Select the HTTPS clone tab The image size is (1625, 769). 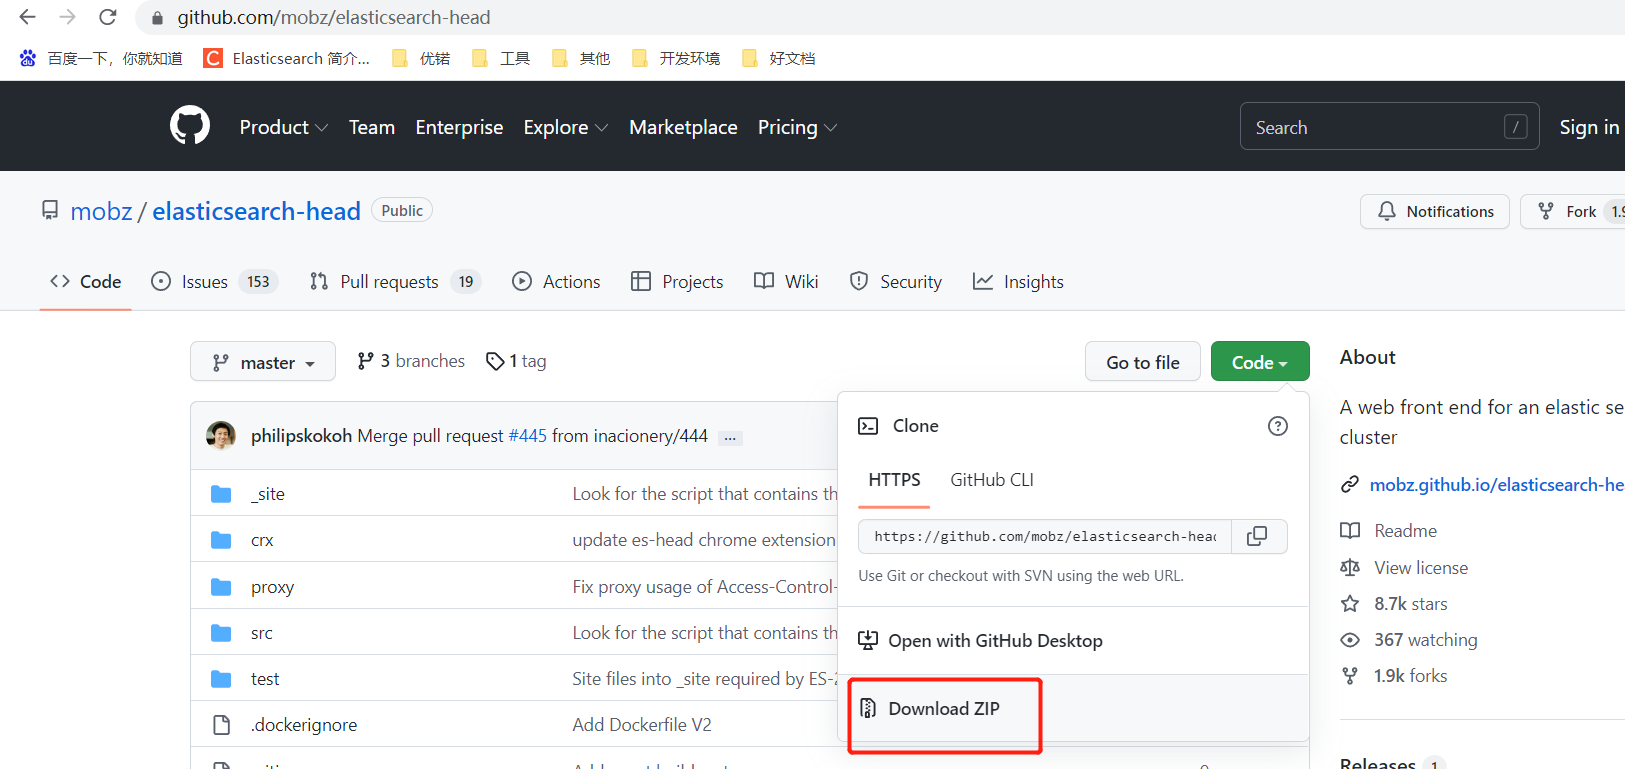[894, 480]
